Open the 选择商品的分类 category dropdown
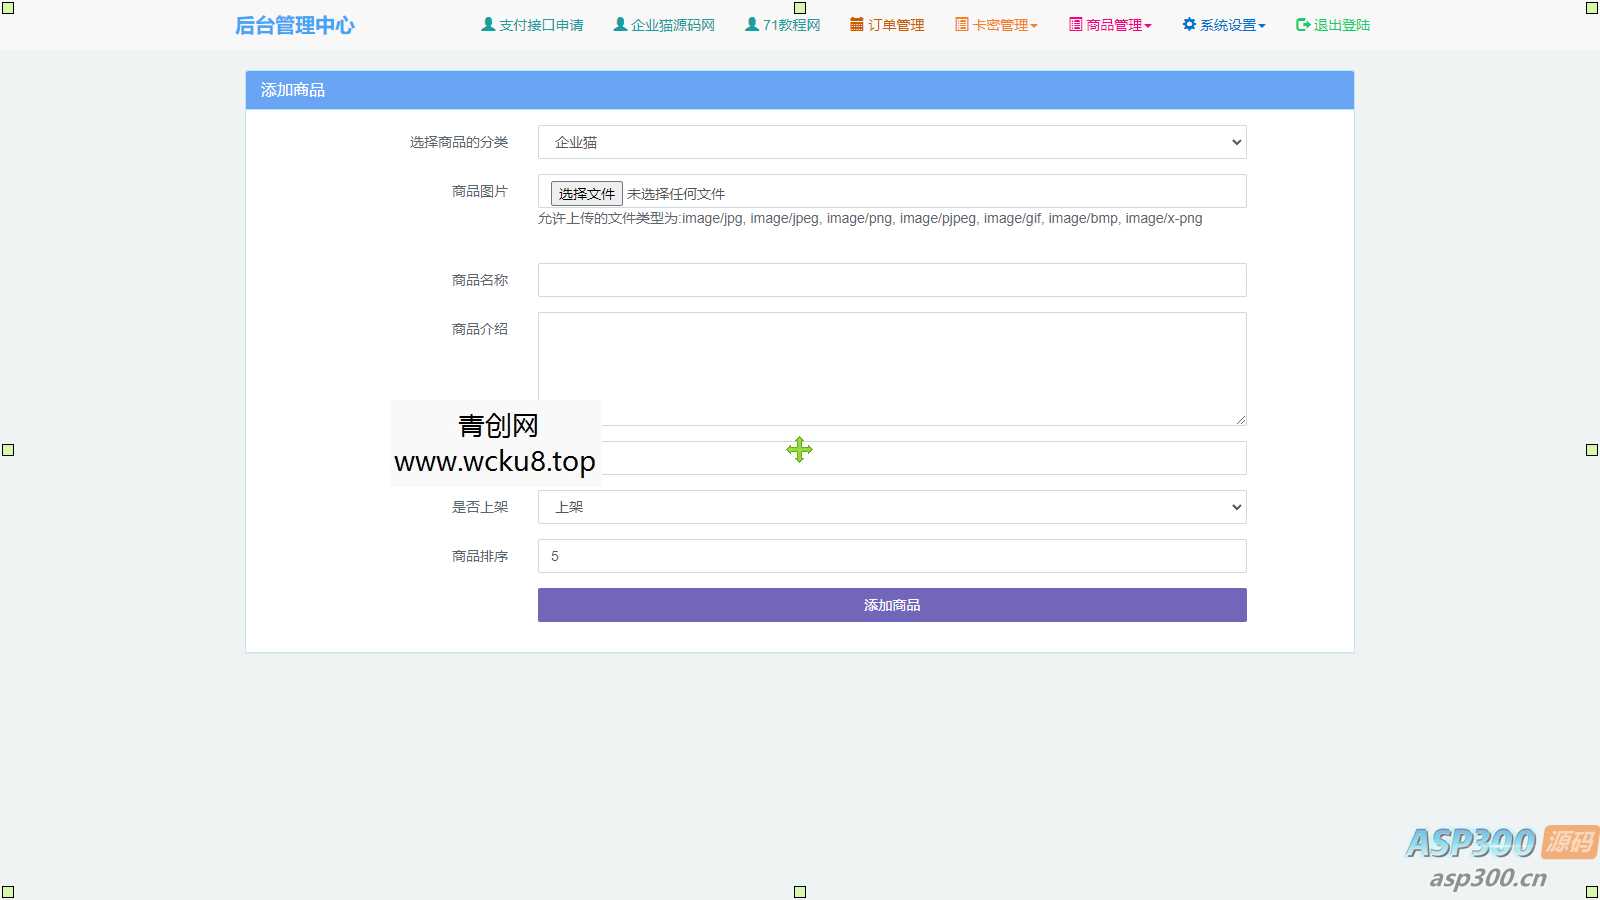Screen dimensions: 1600x900 890,142
